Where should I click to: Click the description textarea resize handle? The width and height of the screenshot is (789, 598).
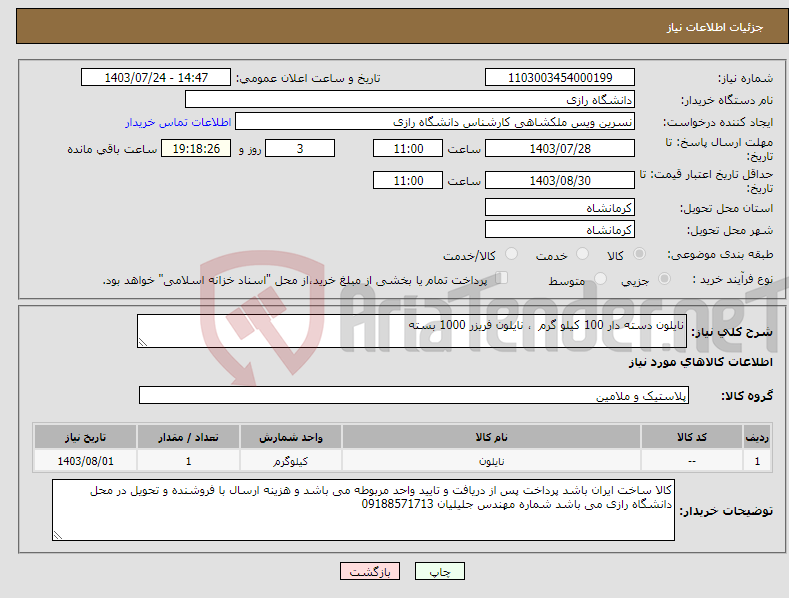click(143, 342)
